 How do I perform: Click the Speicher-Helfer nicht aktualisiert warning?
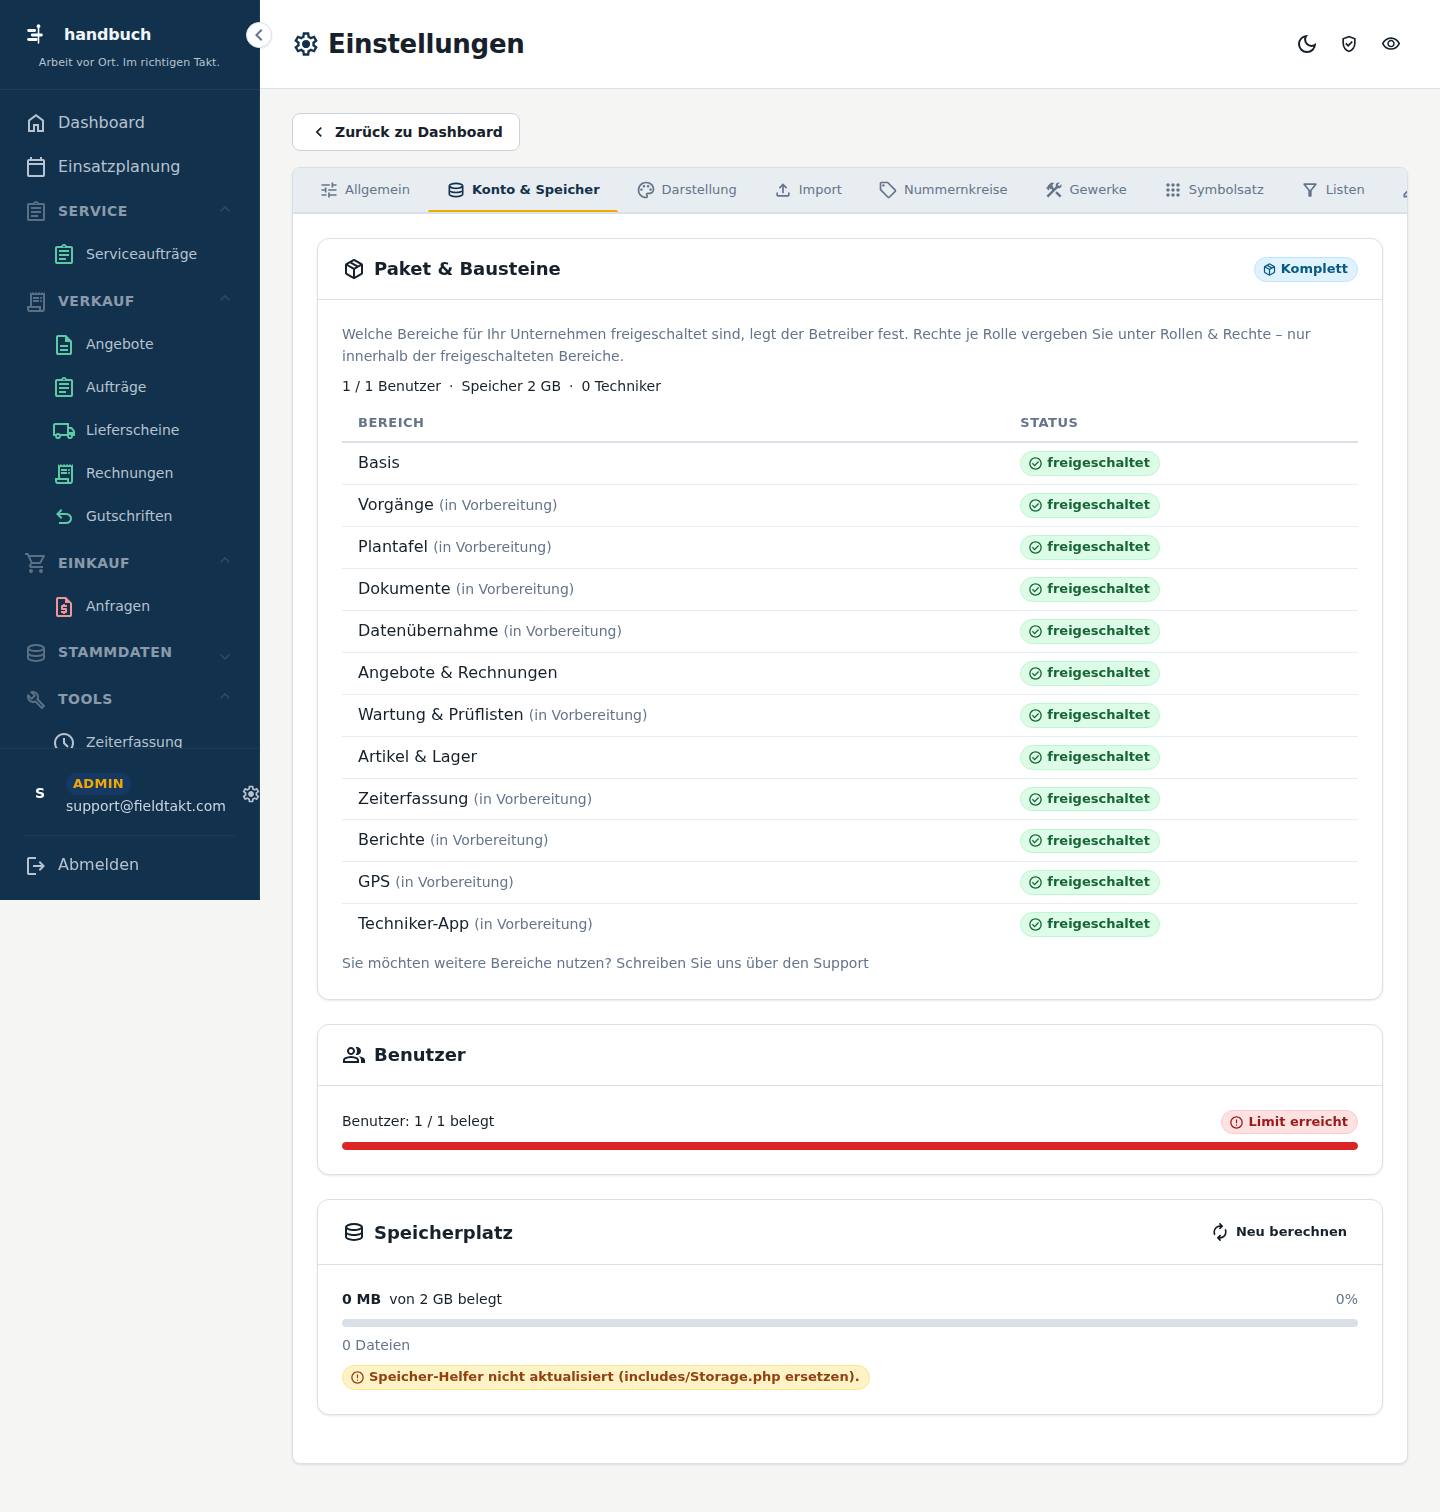click(606, 1377)
